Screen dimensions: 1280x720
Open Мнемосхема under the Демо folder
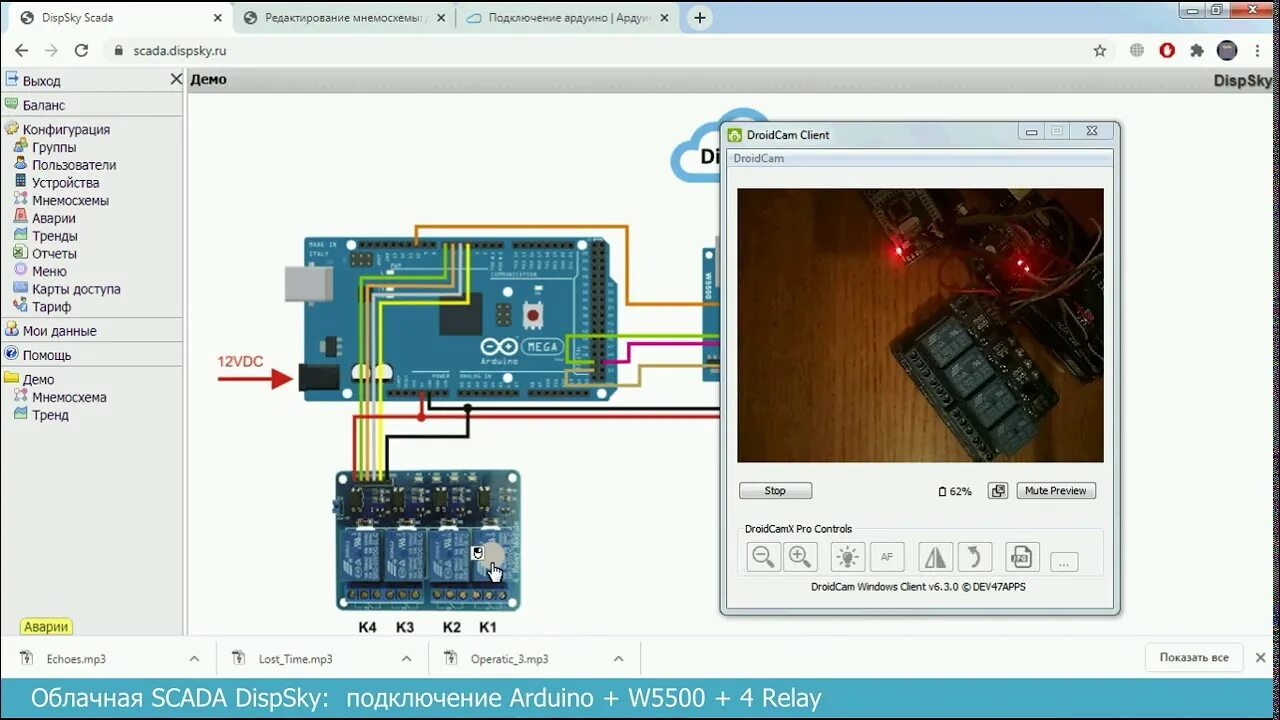tap(69, 397)
